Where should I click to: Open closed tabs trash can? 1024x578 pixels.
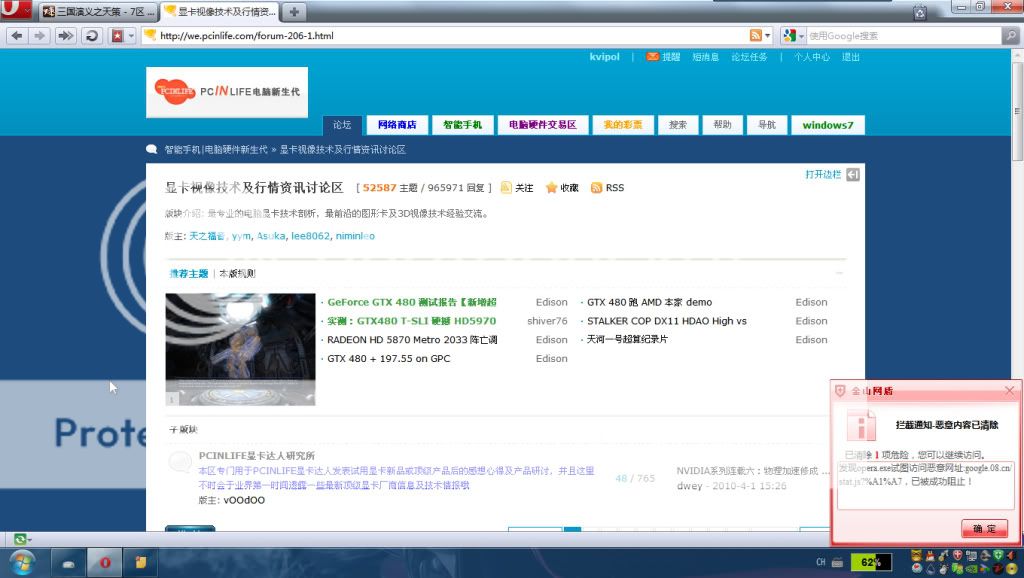pos(919,13)
